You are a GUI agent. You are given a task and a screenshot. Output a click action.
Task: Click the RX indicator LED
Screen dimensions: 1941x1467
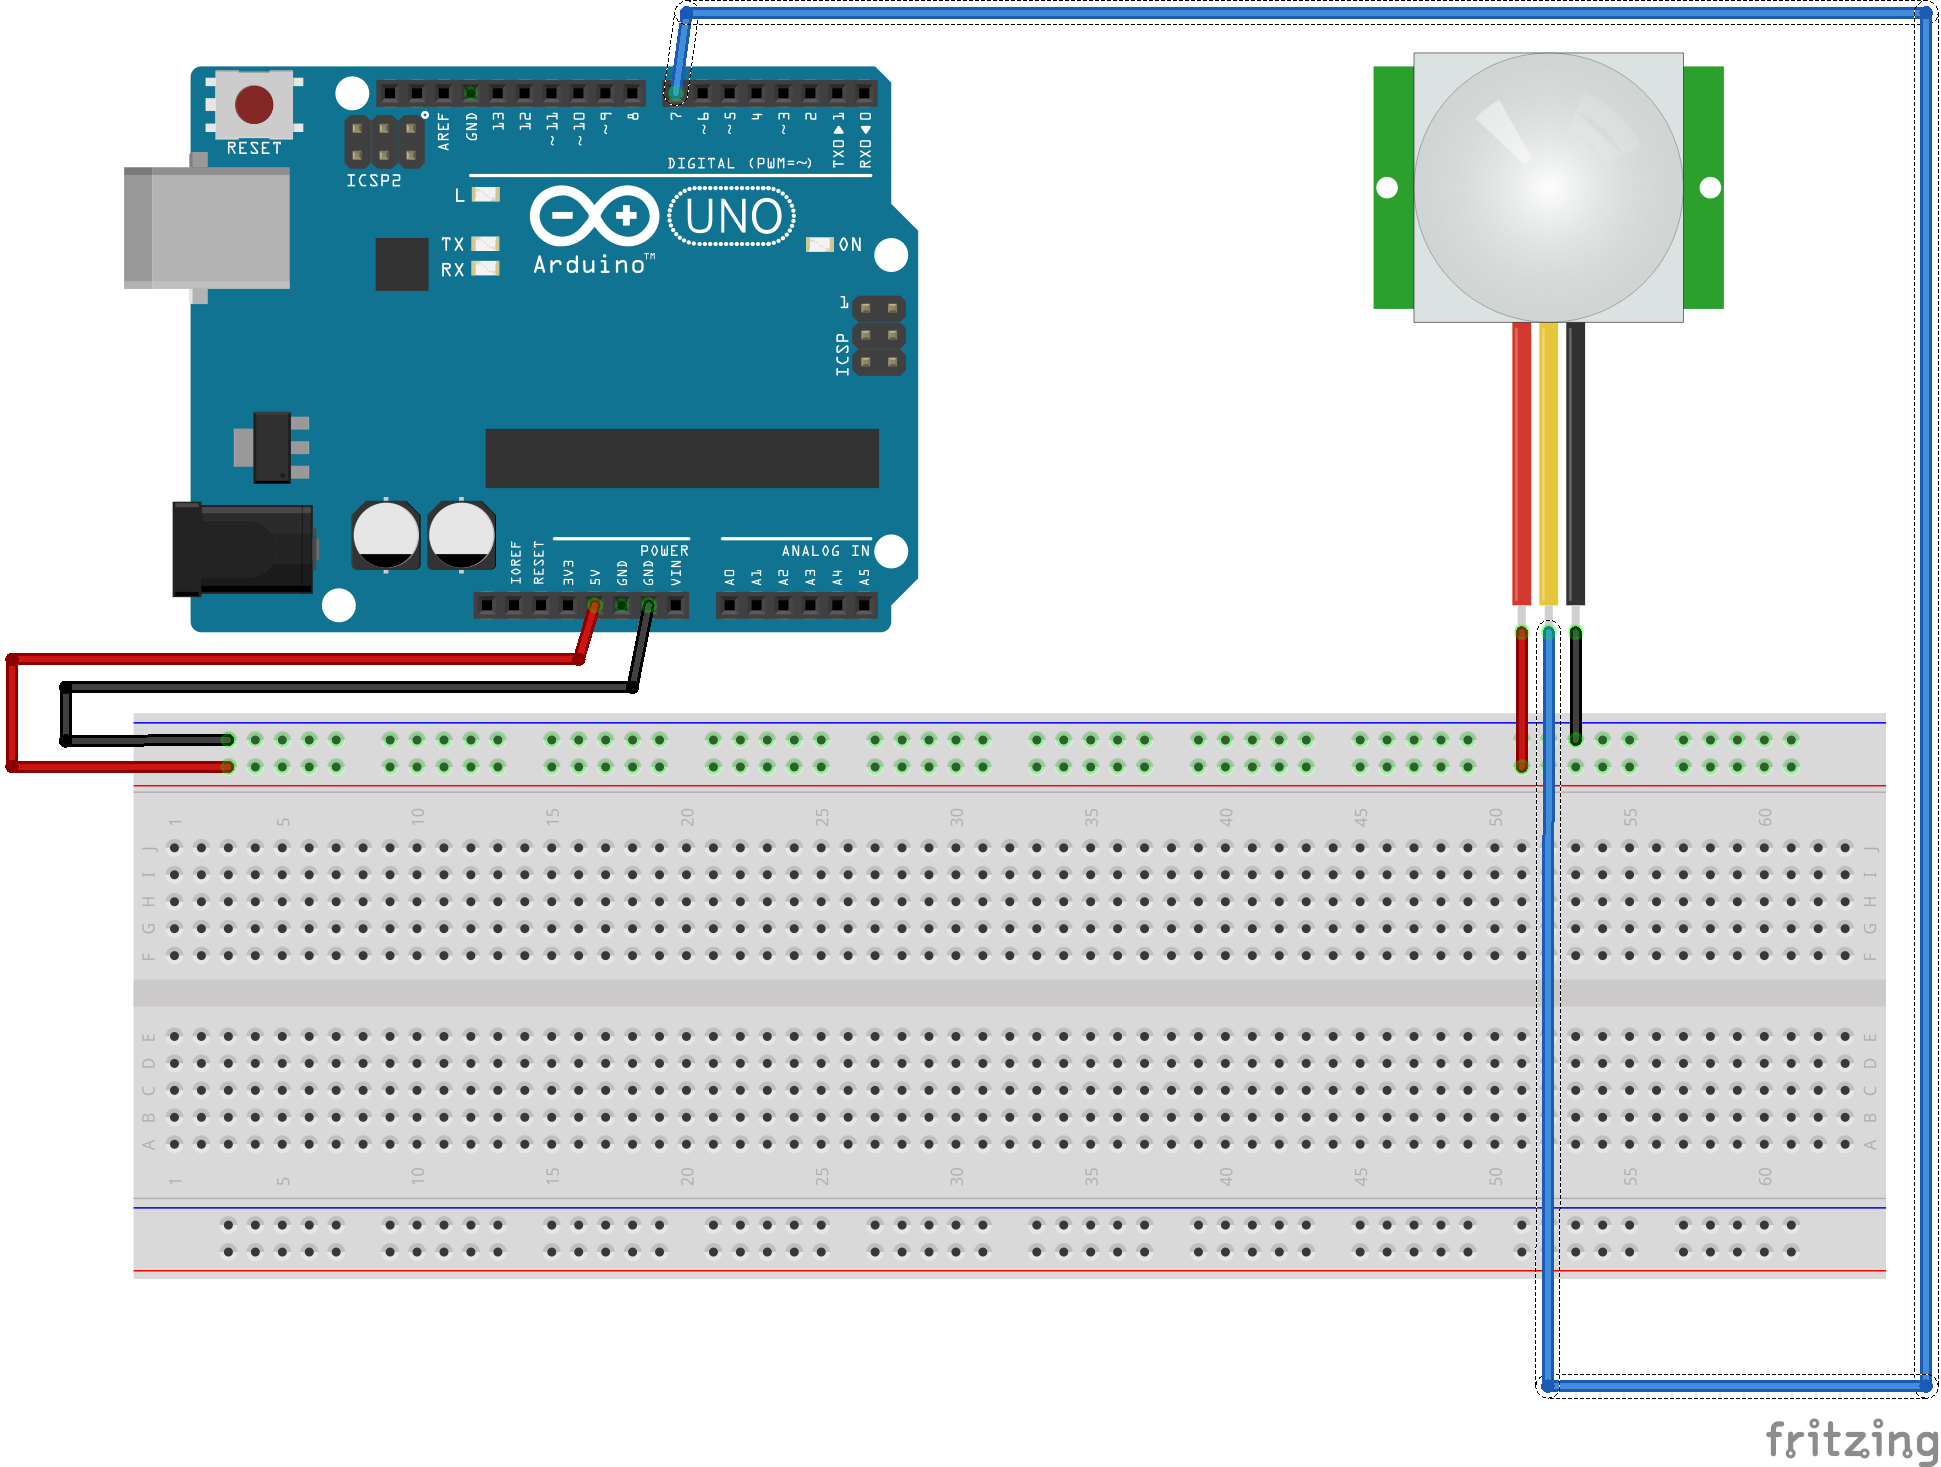(485, 268)
